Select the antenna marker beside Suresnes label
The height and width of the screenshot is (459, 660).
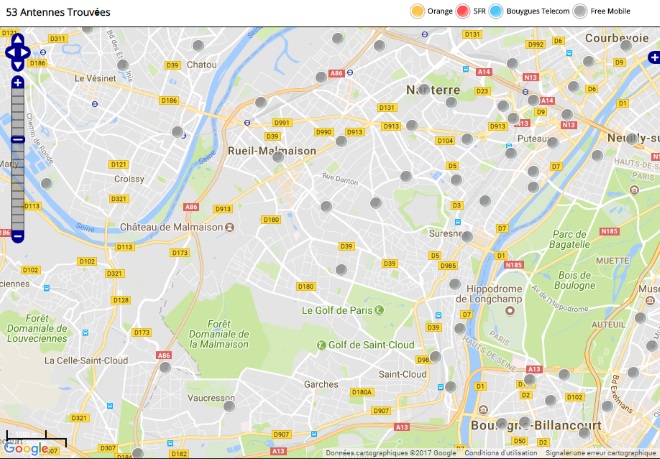[x=467, y=237]
